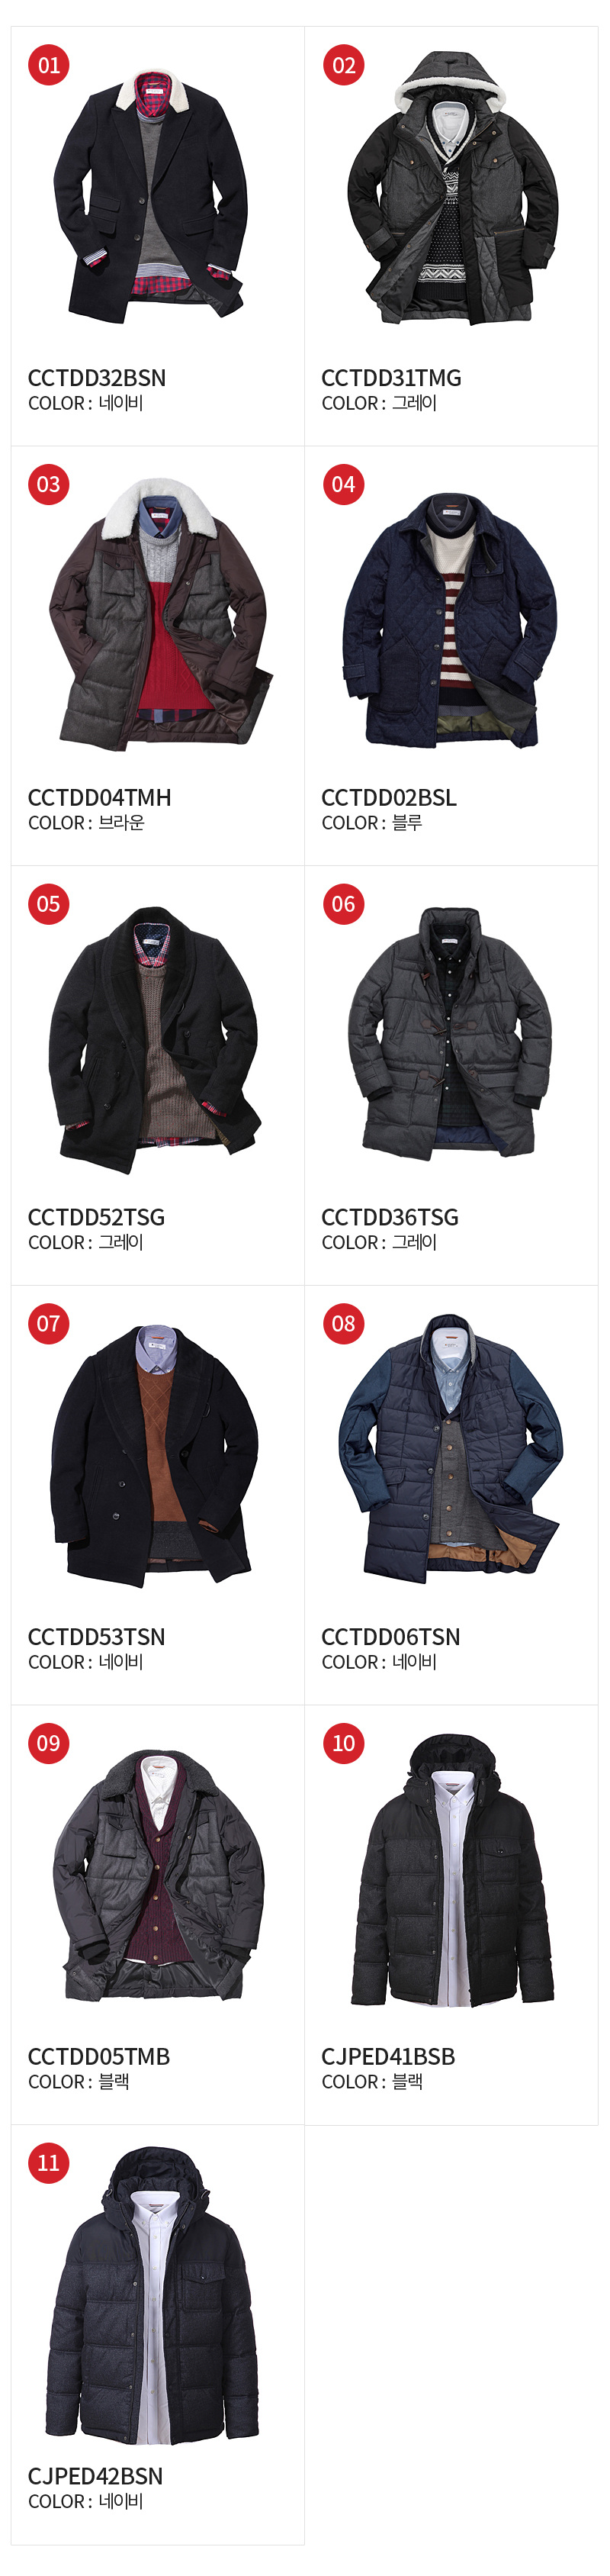Open the blue quilted jacket image
The image size is (610, 2576).
(x=450, y=620)
